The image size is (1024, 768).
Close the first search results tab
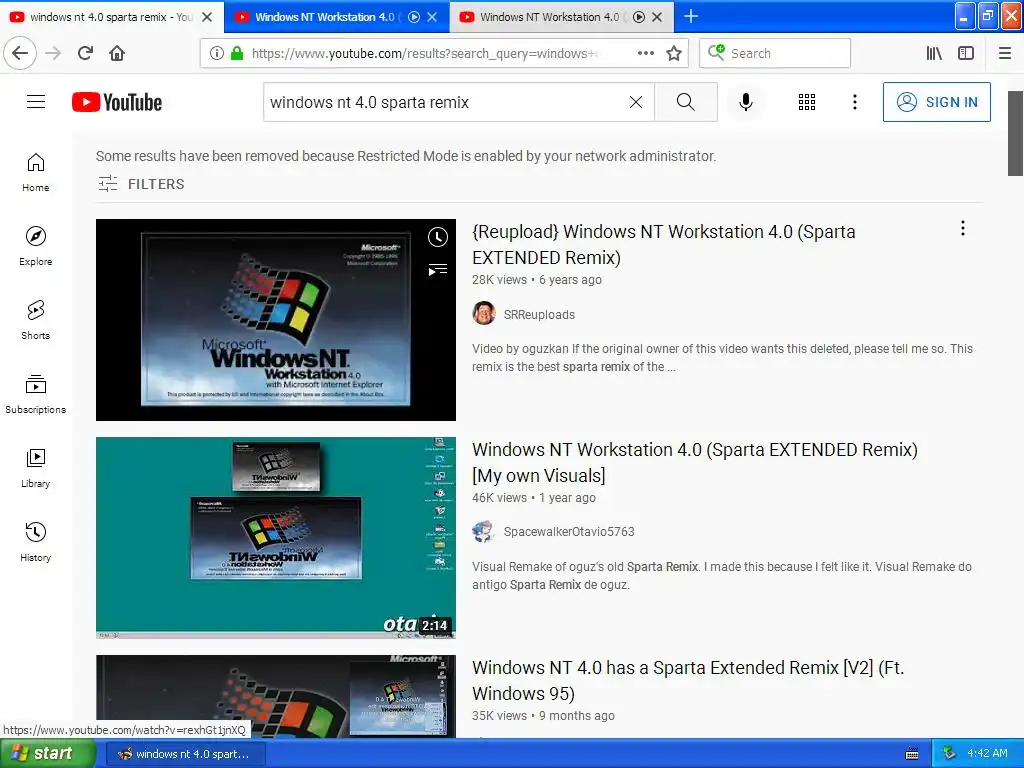click(207, 17)
